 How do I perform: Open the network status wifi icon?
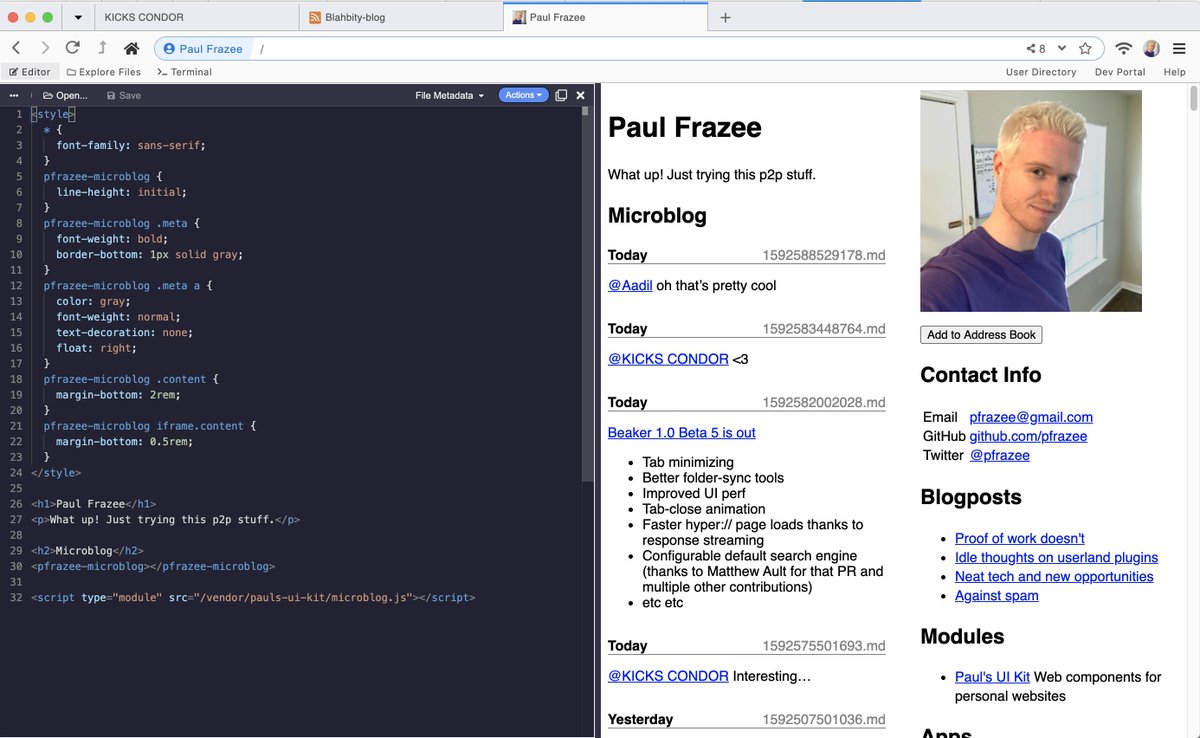pos(1124,48)
